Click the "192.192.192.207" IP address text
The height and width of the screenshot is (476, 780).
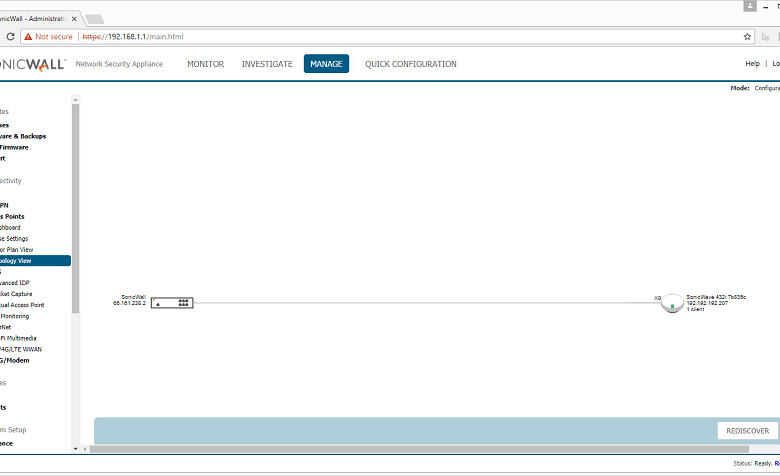(x=707, y=303)
